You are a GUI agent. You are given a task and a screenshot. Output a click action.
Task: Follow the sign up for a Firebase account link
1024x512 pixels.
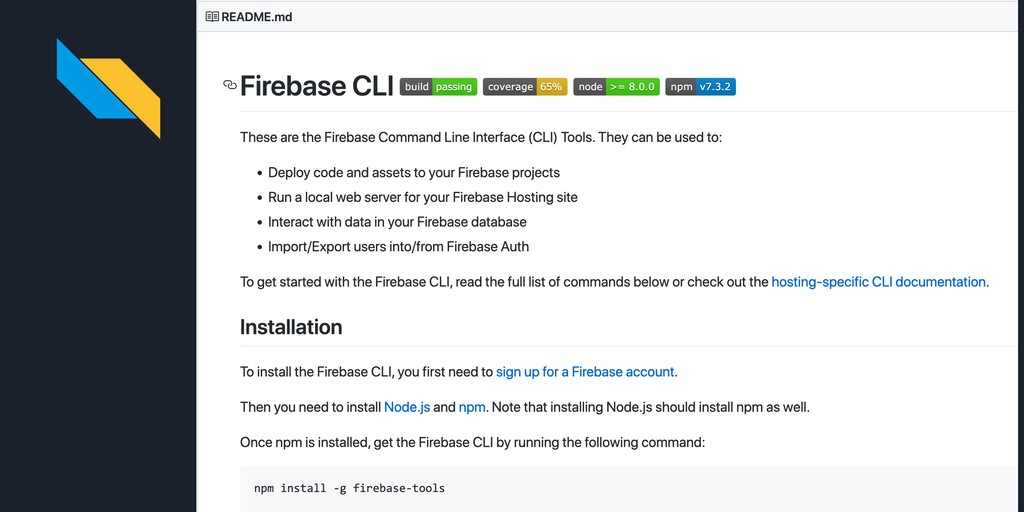585,372
